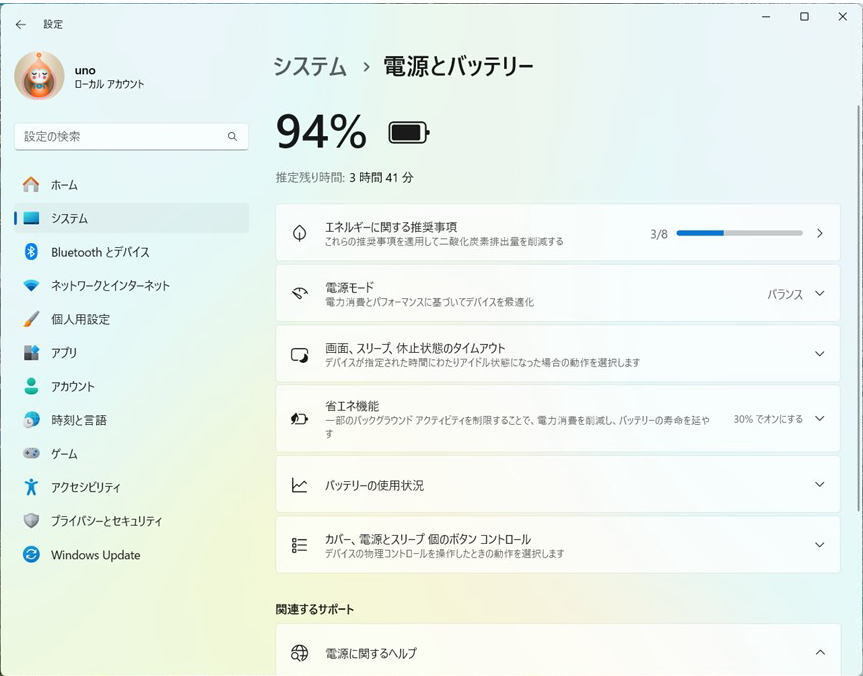Open アプリ settings page
The image size is (863, 676).
132,353
